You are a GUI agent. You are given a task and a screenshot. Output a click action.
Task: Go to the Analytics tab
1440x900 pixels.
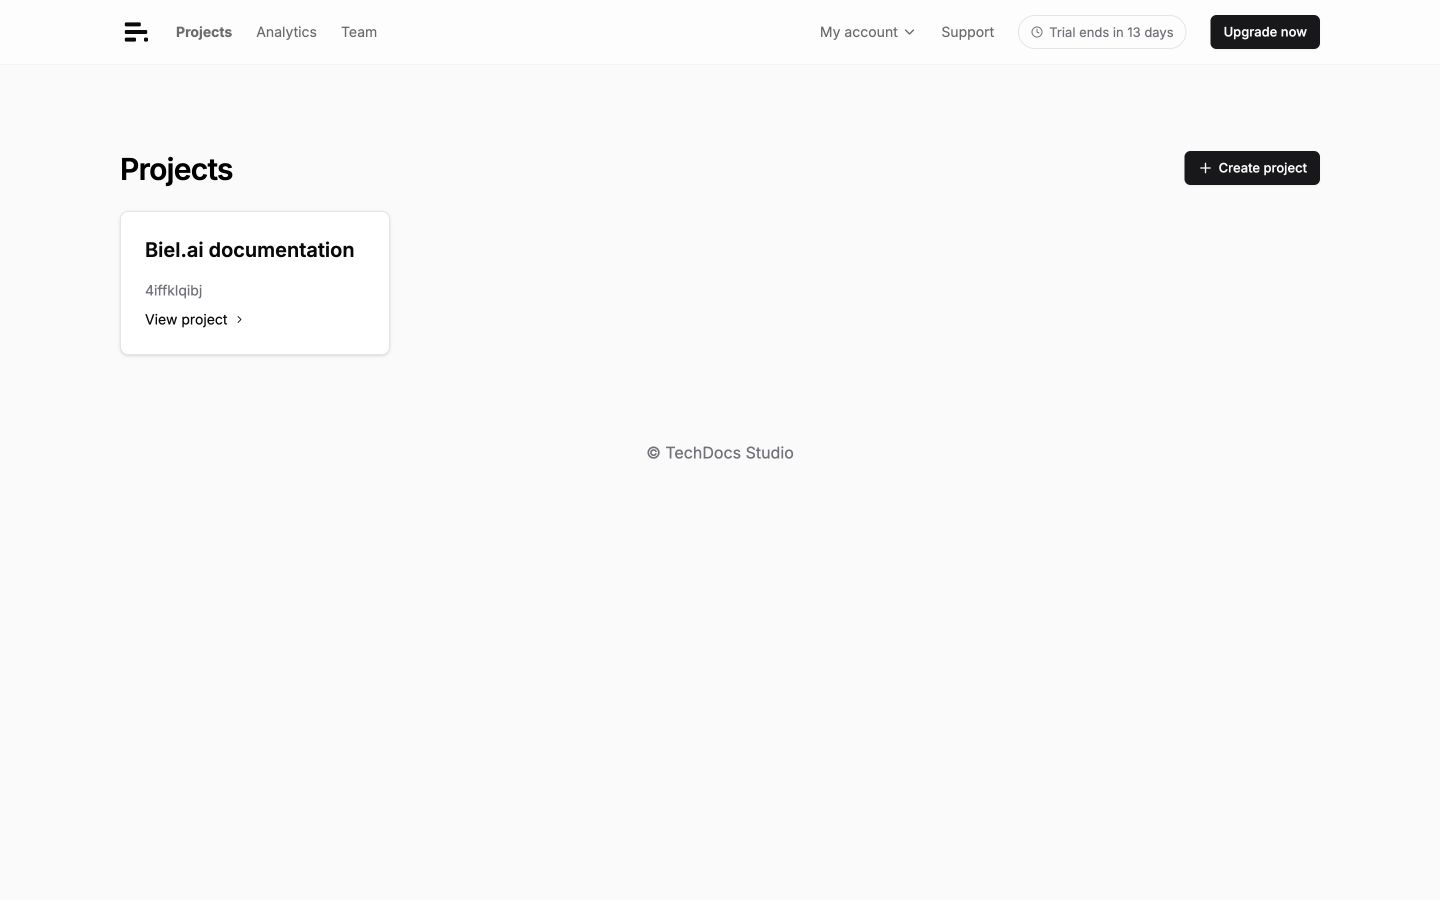coord(286,32)
